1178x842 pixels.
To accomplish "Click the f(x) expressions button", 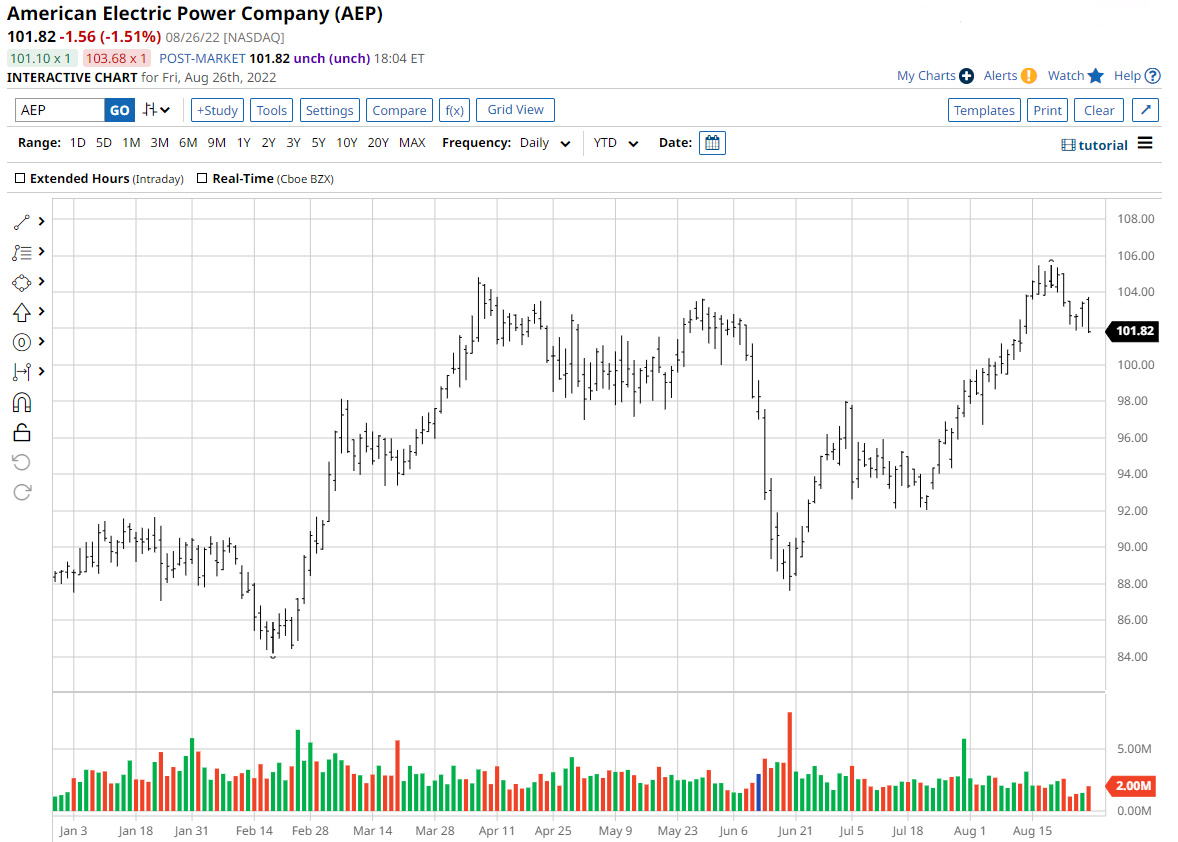I will pyautogui.click(x=455, y=110).
